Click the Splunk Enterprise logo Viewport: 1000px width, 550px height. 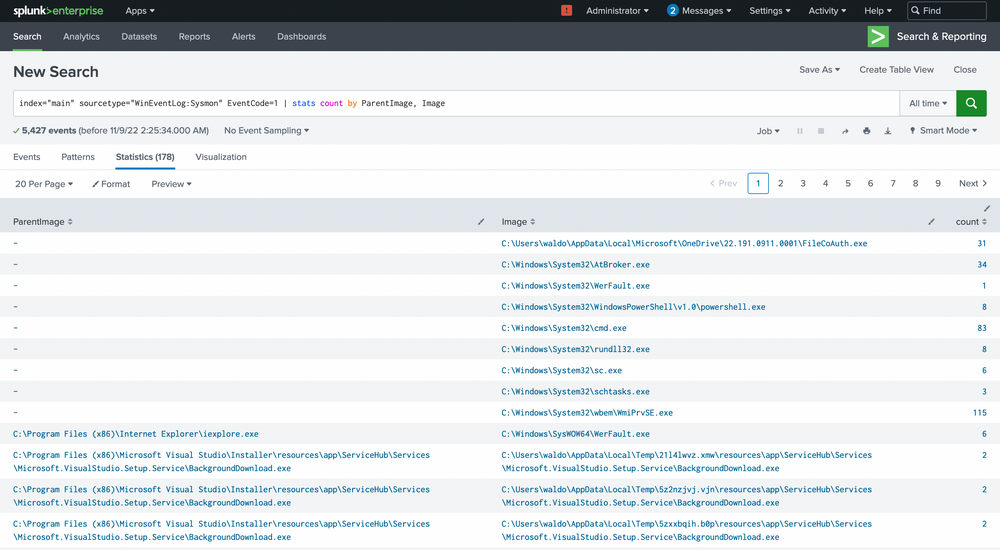coord(56,11)
